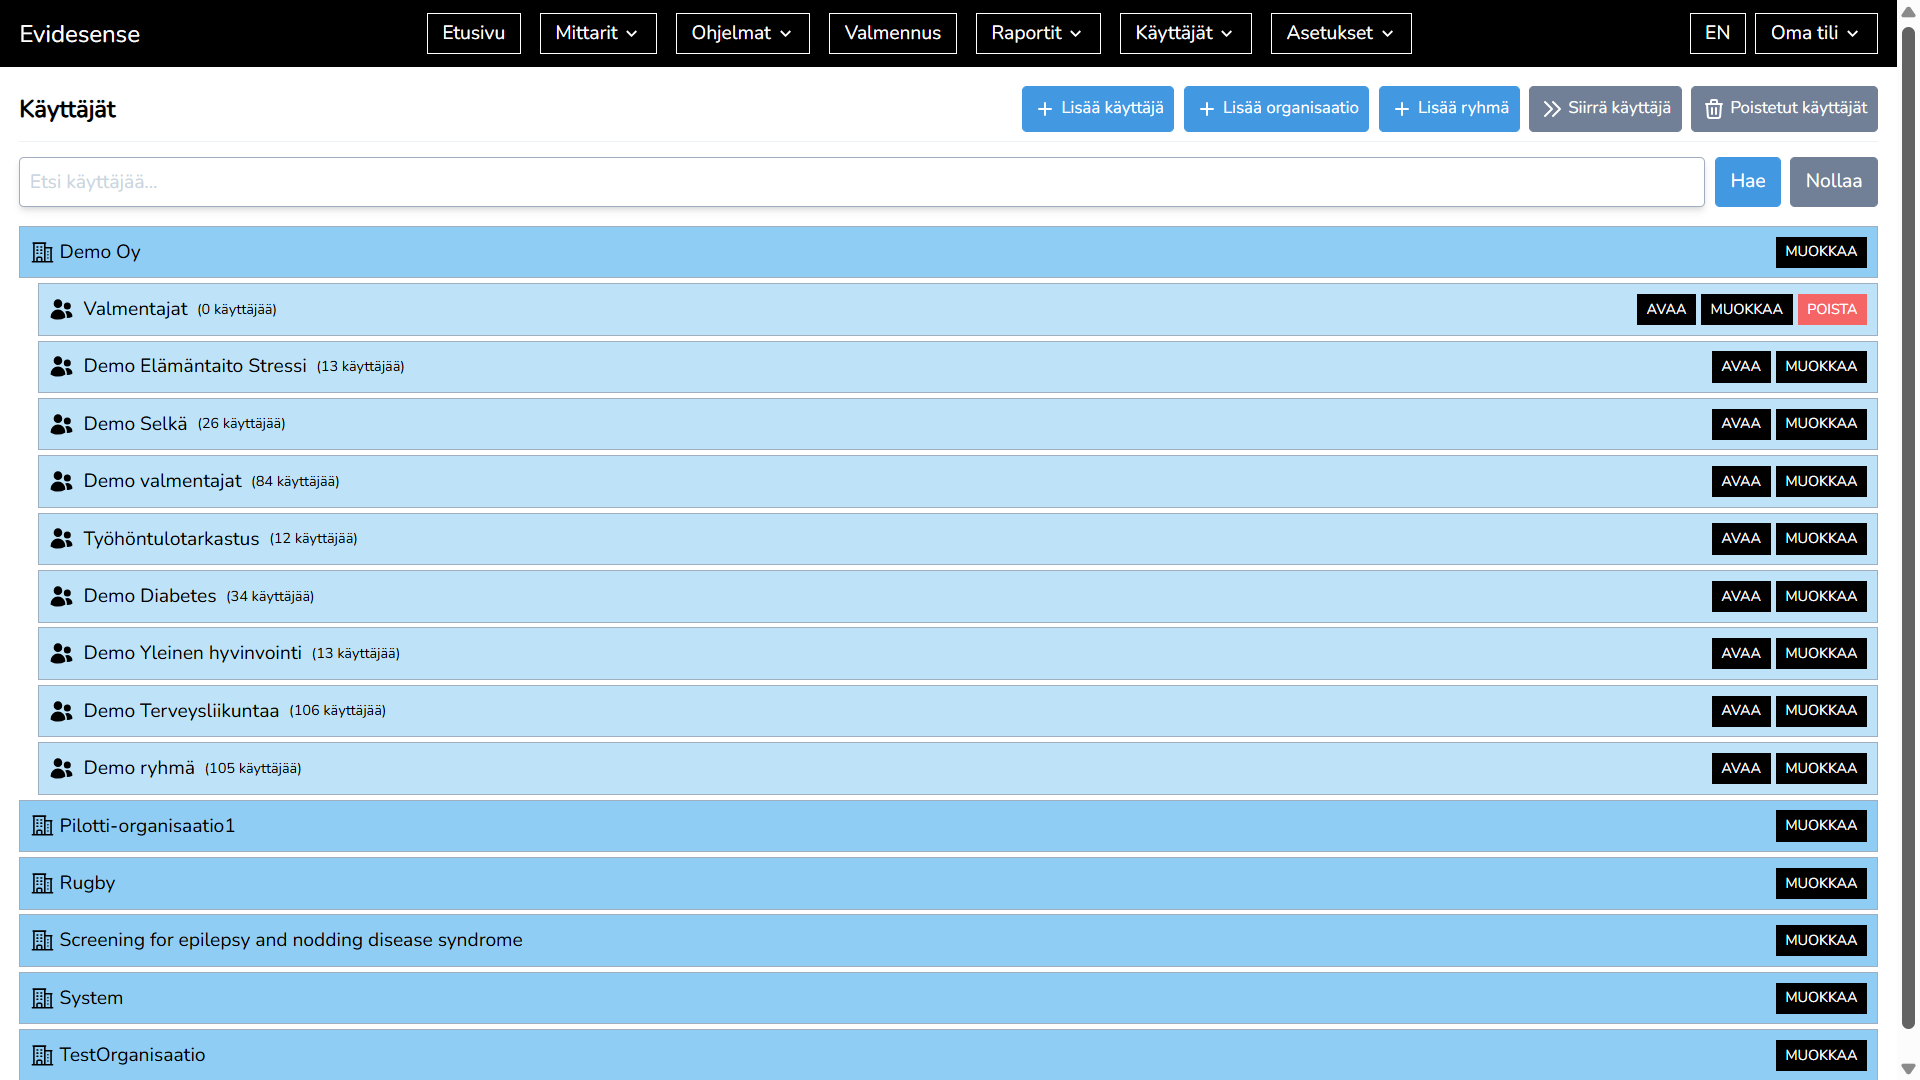Open Demo Selkä group with AVAA

[x=1740, y=424]
